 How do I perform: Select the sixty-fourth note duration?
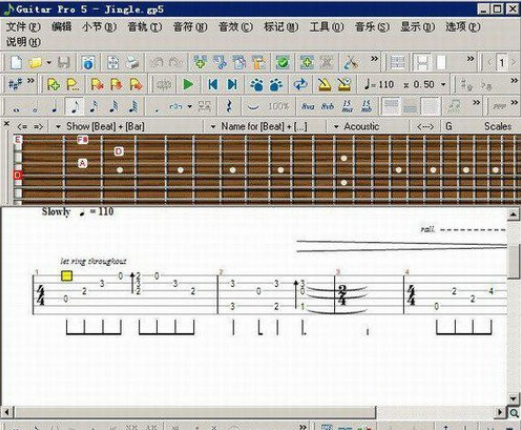[133, 107]
